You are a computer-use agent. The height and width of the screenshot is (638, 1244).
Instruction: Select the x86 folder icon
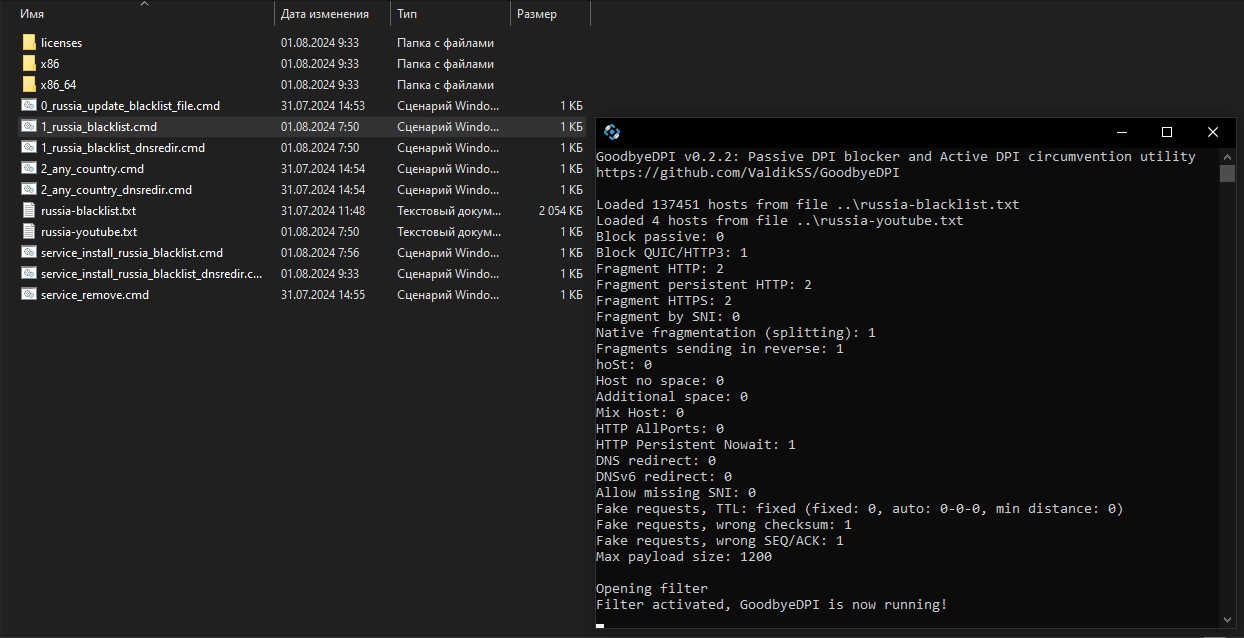(x=29, y=64)
